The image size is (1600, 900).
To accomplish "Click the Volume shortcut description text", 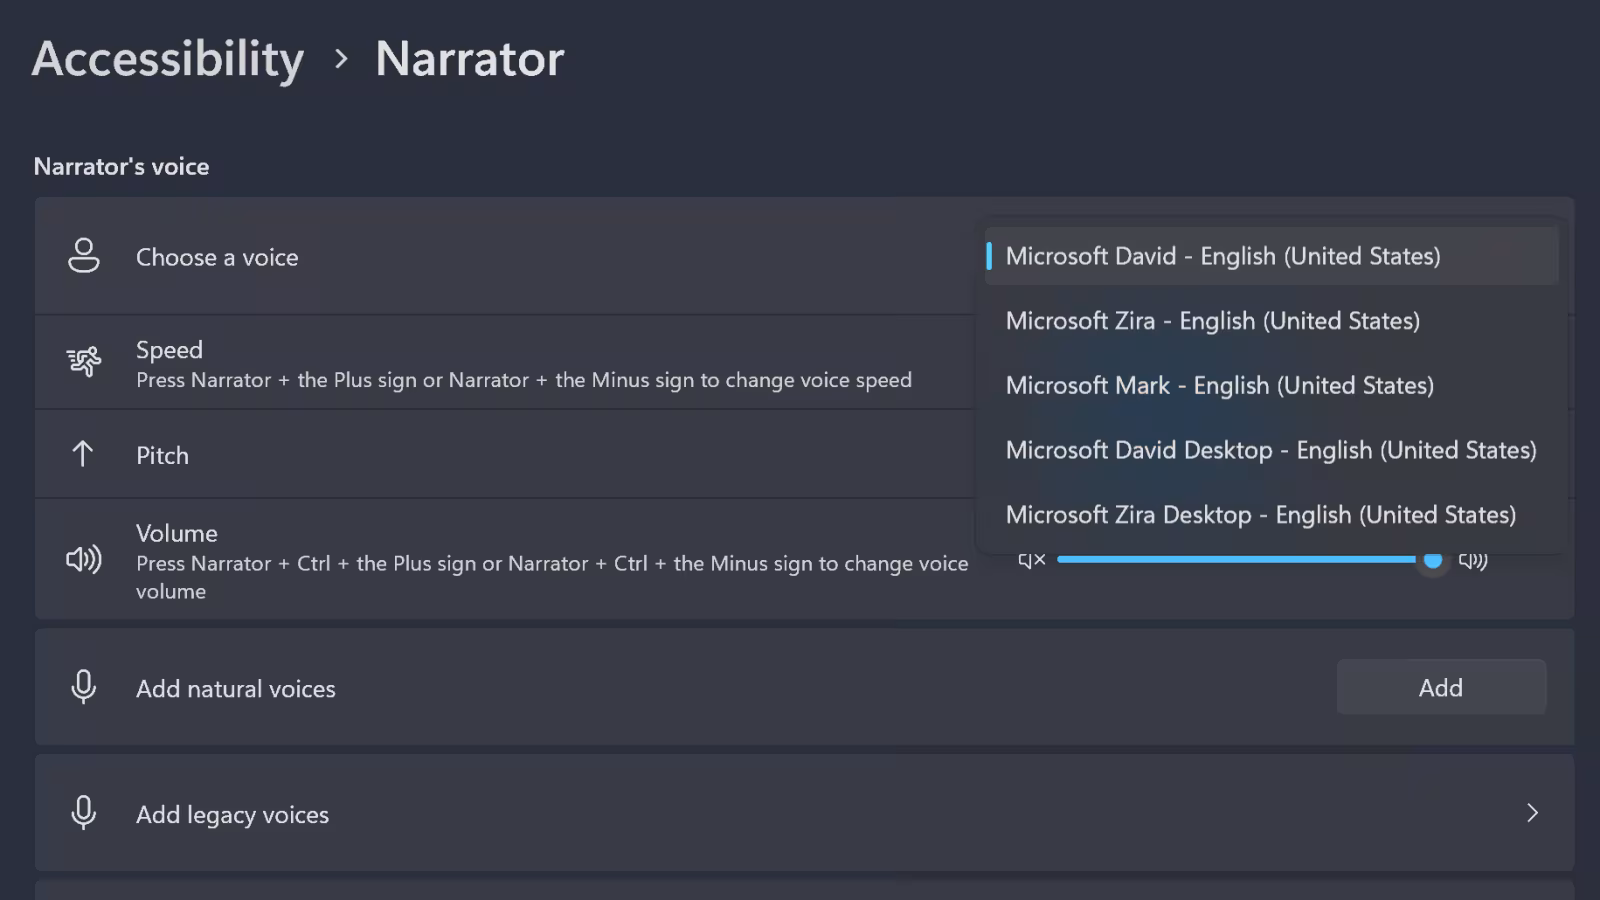I will click(x=552, y=577).
